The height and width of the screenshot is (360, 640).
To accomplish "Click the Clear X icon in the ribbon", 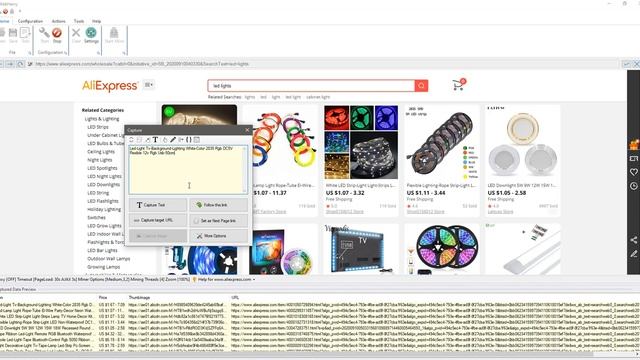I will pyautogui.click(x=76, y=32).
